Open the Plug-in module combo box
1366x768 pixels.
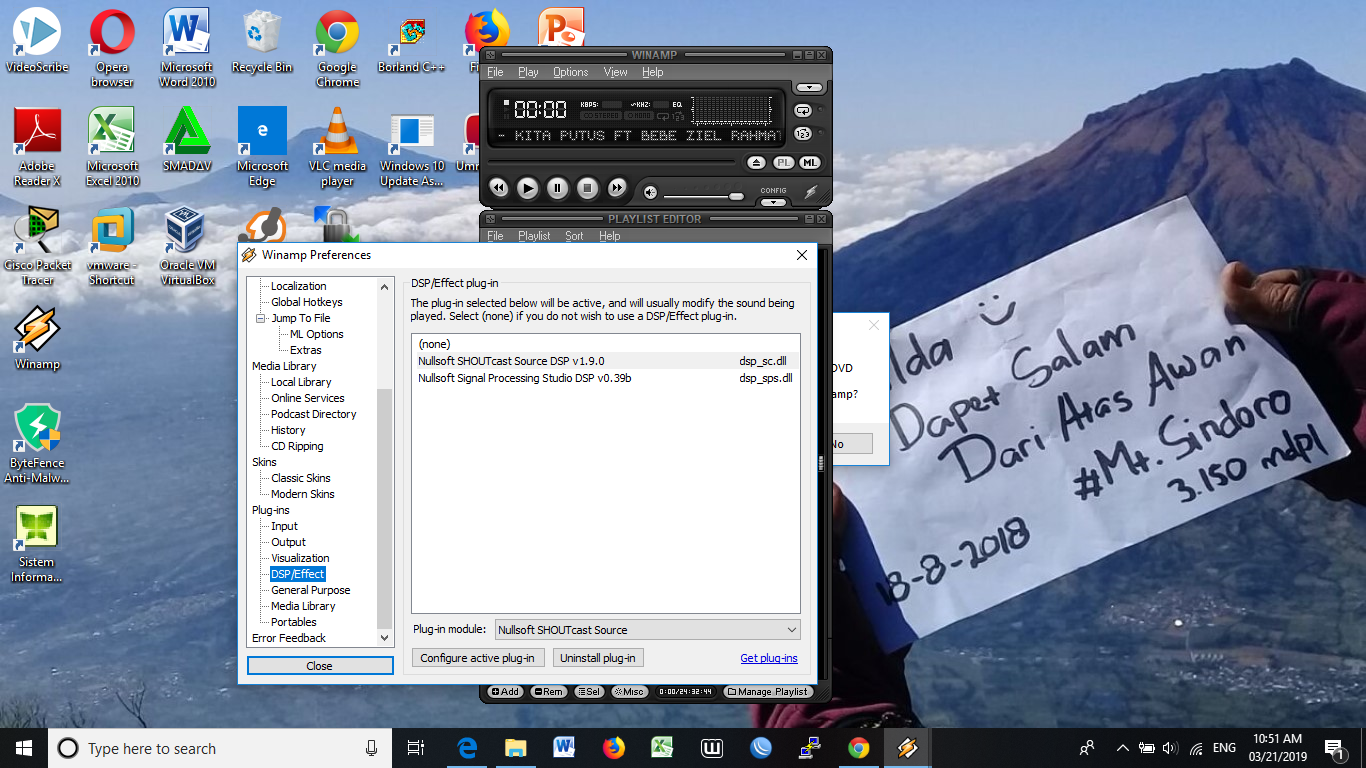pos(647,630)
